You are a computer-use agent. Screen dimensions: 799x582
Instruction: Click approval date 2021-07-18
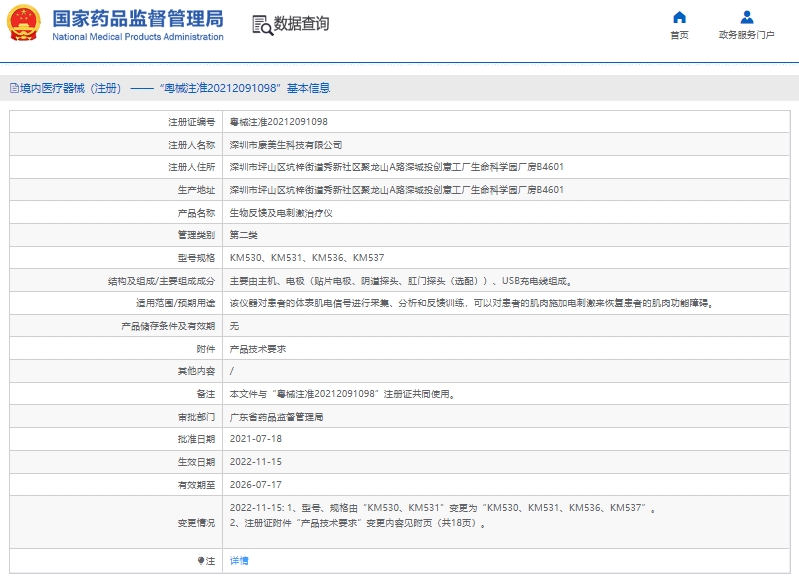pos(256,439)
